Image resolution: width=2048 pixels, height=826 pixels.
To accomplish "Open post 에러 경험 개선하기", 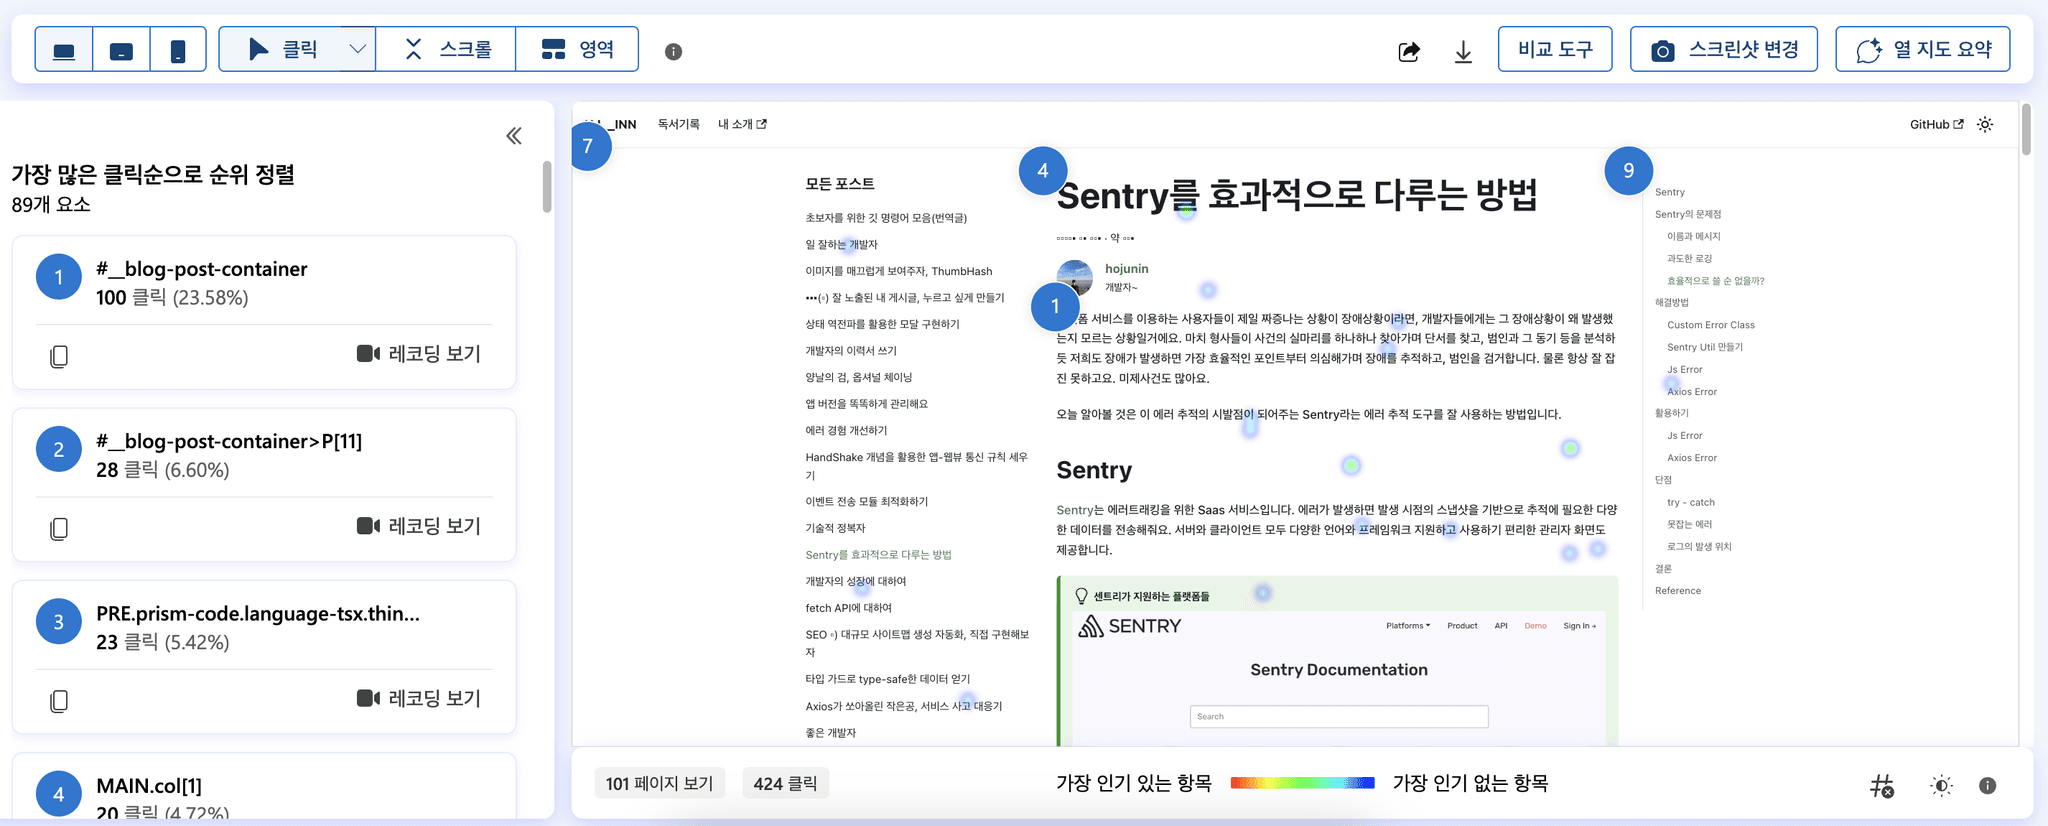I will (846, 430).
